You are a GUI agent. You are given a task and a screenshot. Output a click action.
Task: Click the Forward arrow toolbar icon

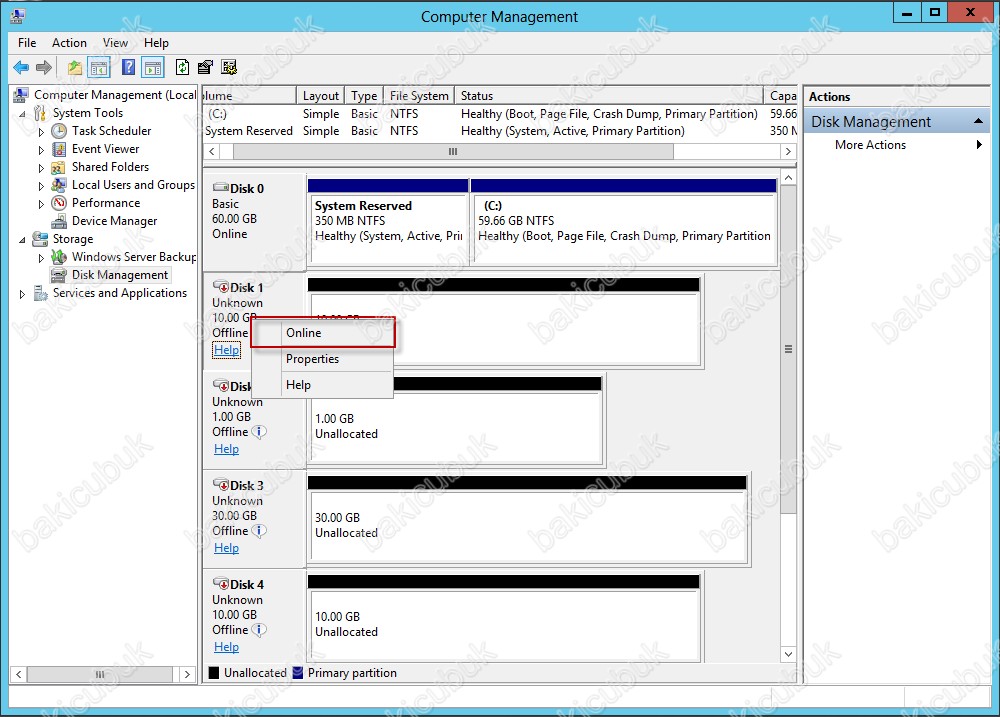44,68
